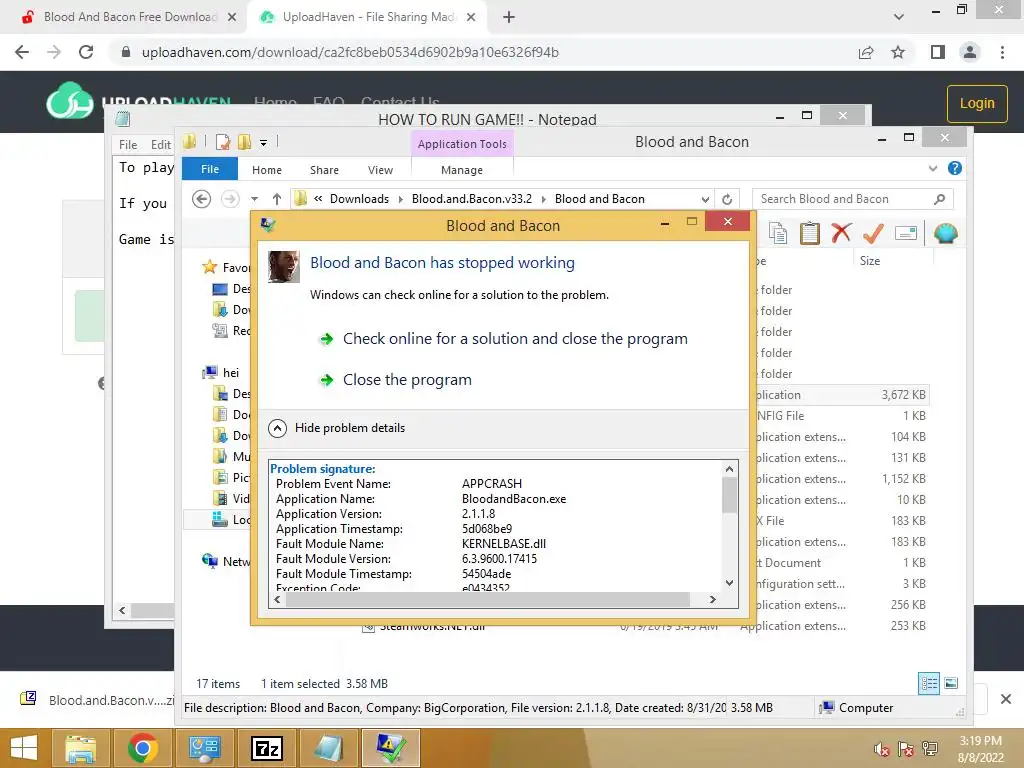This screenshot has height=768, width=1024.
Task: Click the Action Center flag tray icon
Action: coord(906,750)
